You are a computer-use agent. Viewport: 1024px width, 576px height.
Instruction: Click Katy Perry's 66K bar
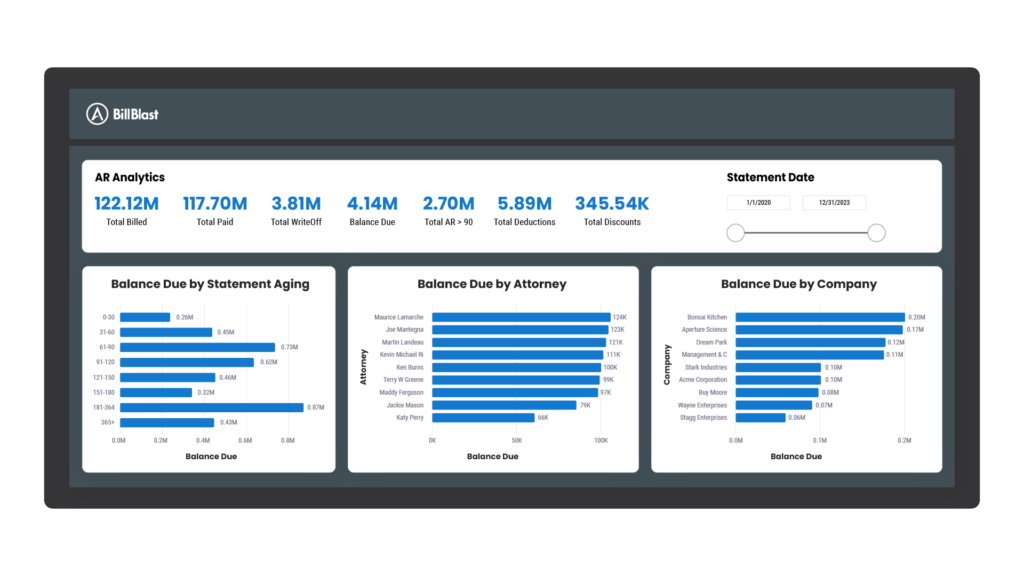483,417
